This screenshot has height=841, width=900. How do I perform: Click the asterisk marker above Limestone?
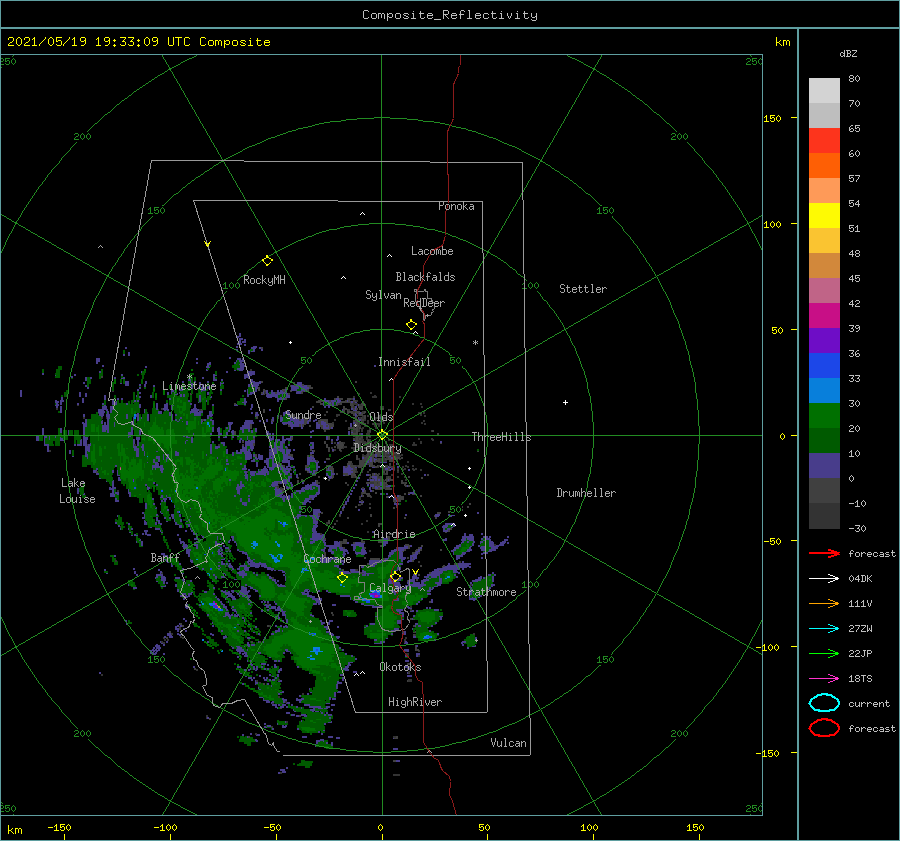189,377
